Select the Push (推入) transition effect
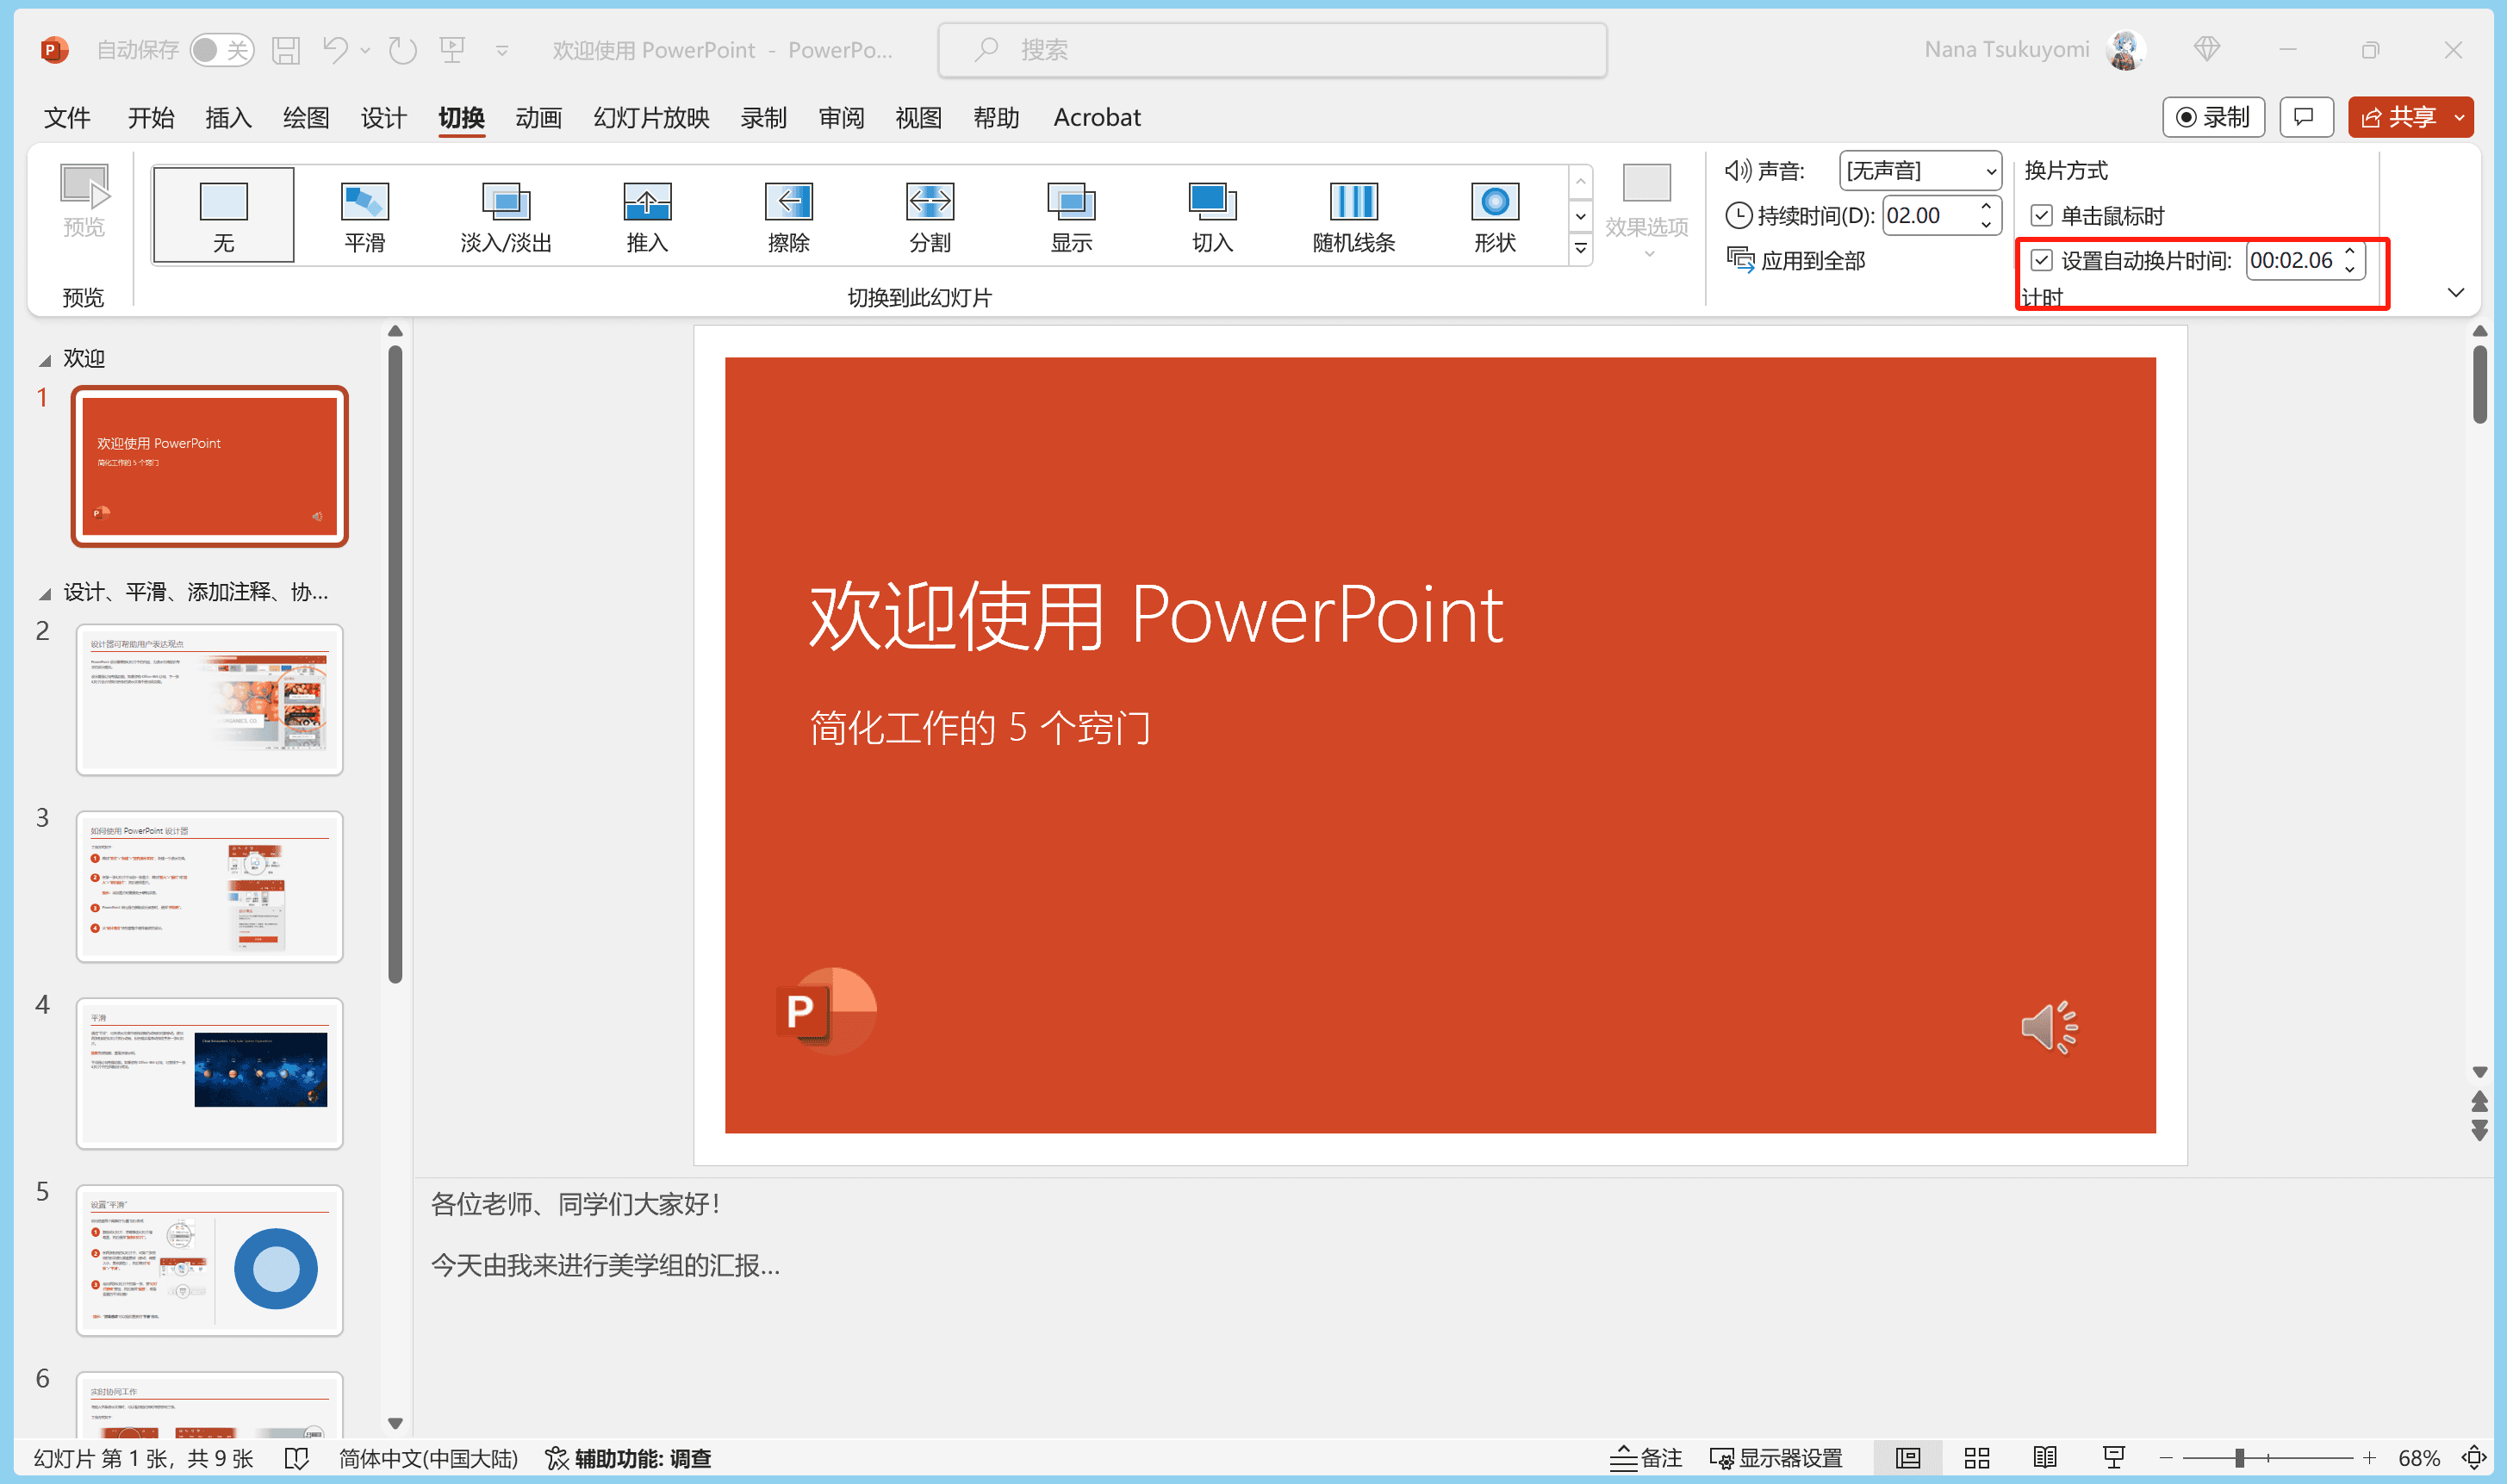The image size is (2507, 1484). coord(646,214)
